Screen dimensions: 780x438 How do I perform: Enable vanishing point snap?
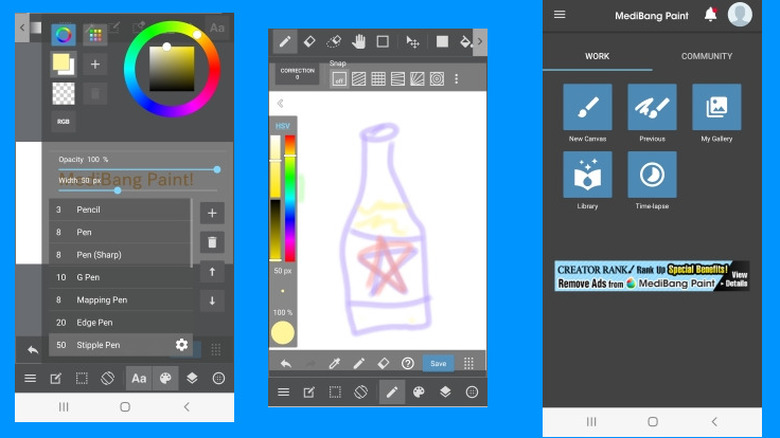(x=397, y=79)
